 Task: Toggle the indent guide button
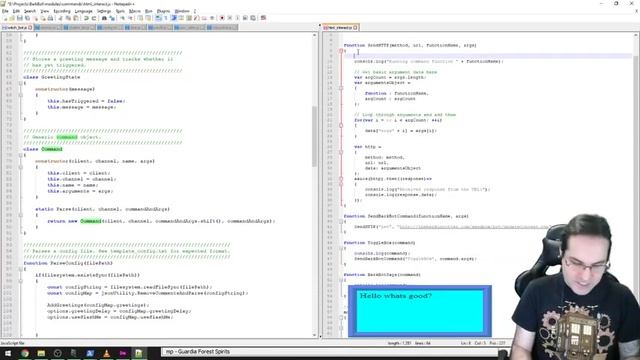click(173, 18)
